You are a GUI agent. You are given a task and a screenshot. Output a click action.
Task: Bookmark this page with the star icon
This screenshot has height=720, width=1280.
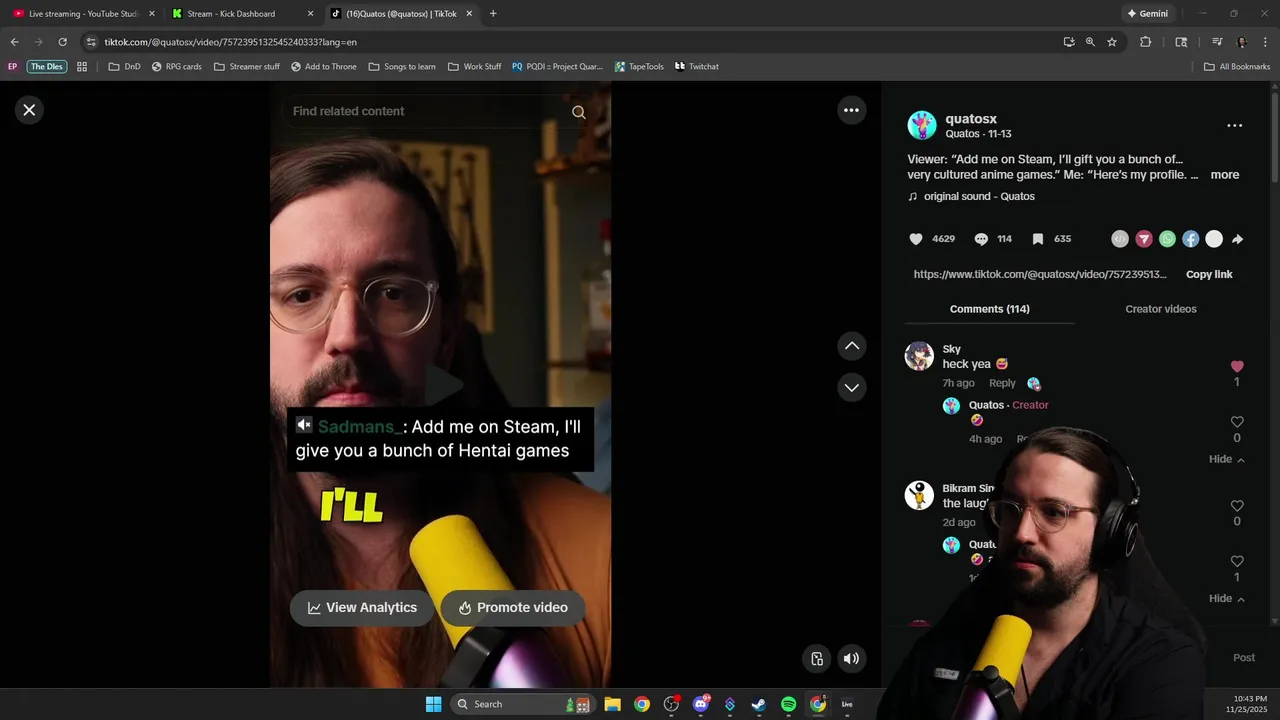(1112, 42)
